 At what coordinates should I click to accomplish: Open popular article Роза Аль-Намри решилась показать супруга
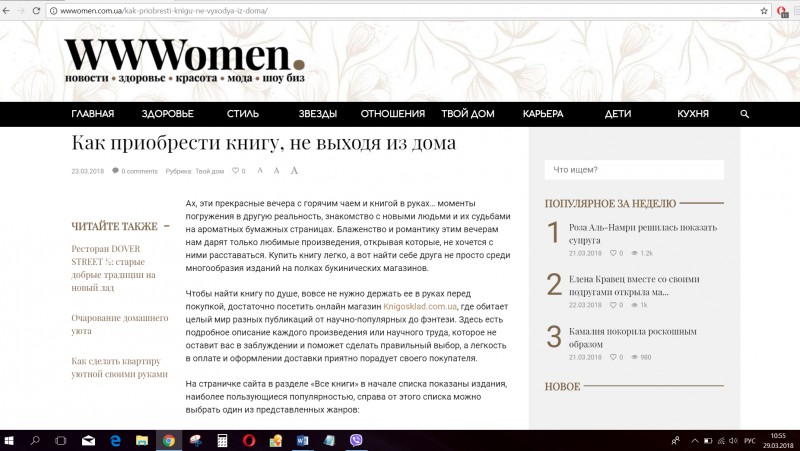click(x=643, y=234)
